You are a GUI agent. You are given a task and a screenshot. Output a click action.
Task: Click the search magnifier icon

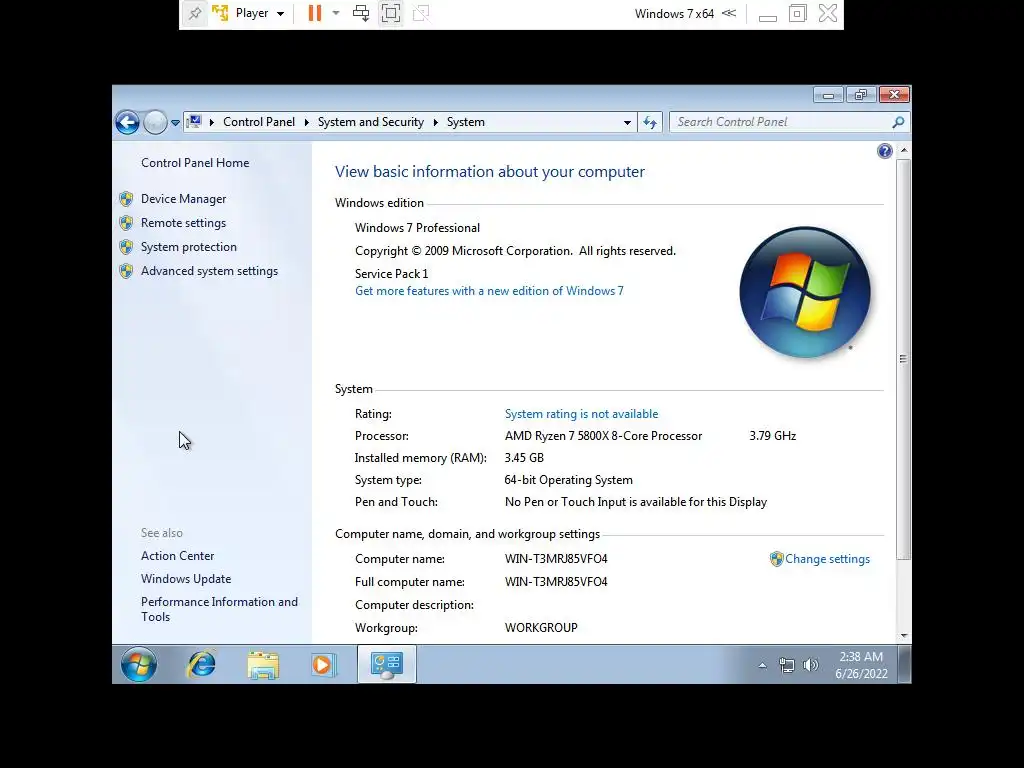pyautogui.click(x=899, y=122)
